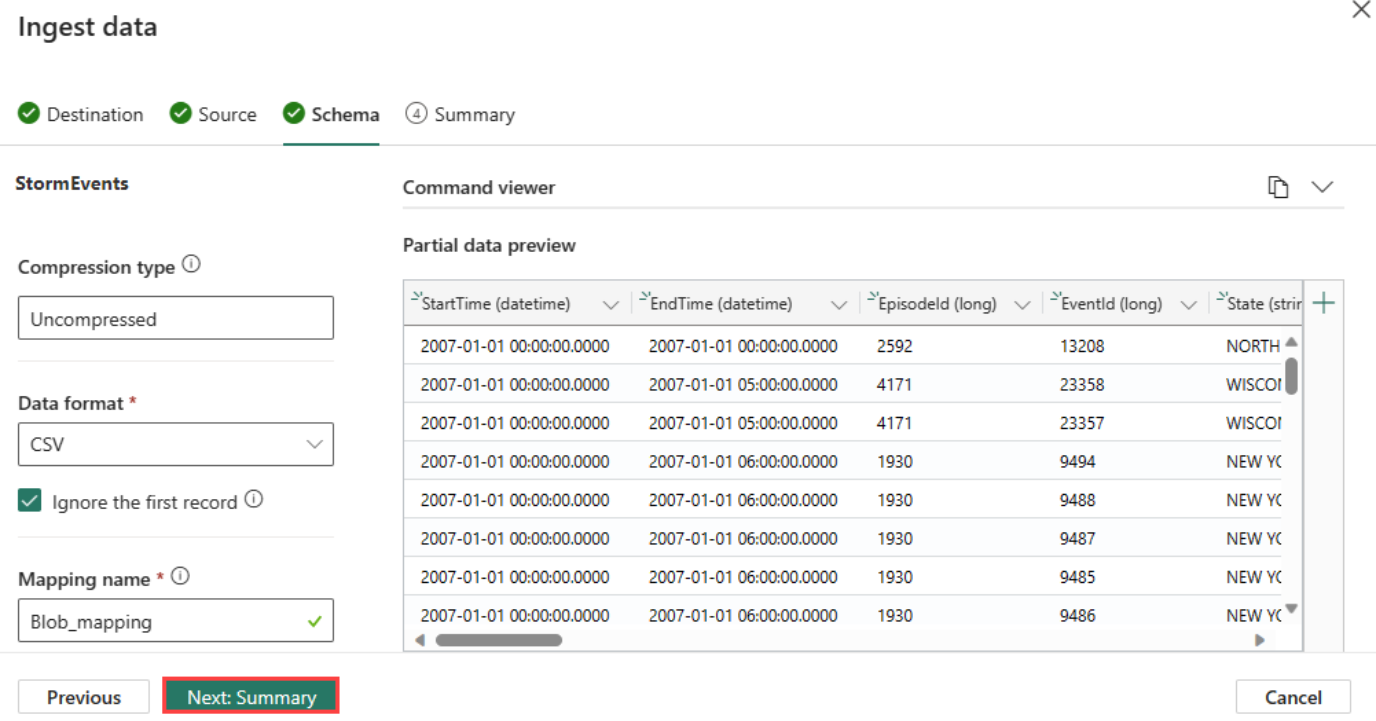Copy the command from Command viewer
1376x721 pixels.
(x=1279, y=187)
